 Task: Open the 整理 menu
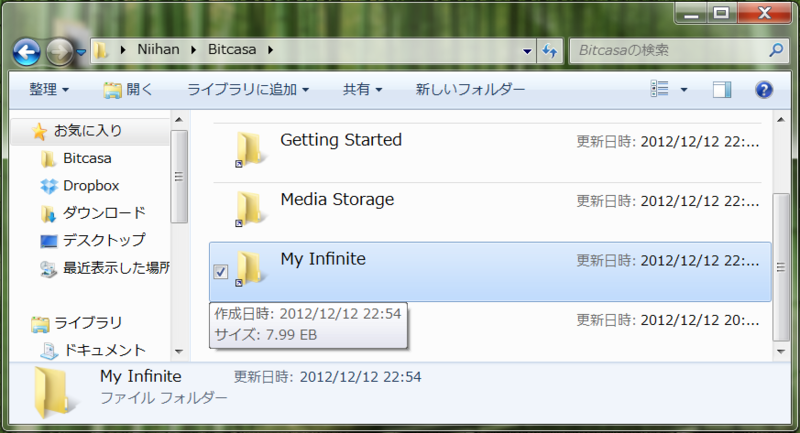(x=48, y=90)
